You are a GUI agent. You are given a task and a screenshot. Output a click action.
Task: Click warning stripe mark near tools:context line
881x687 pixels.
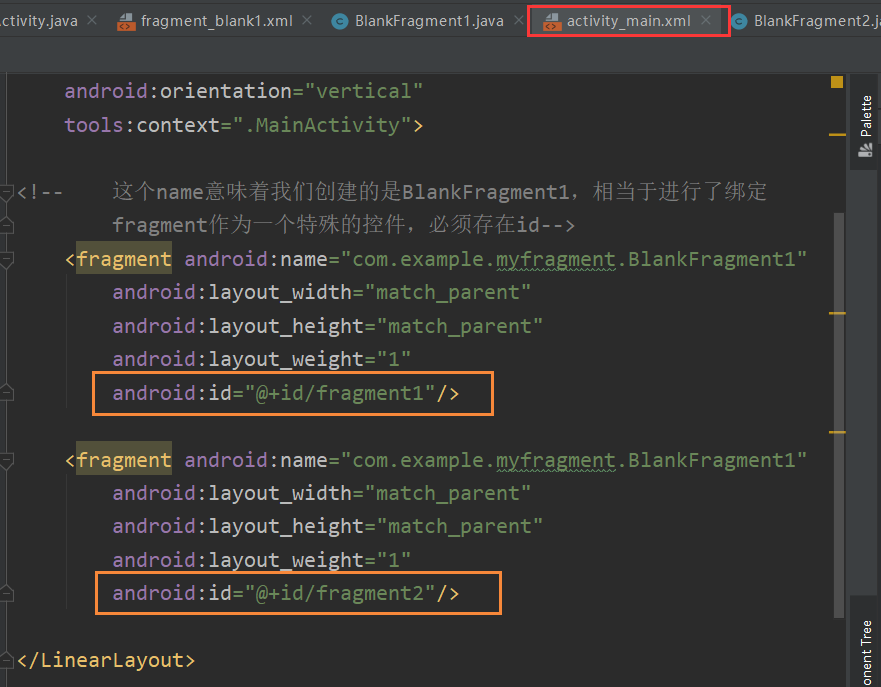(837, 135)
